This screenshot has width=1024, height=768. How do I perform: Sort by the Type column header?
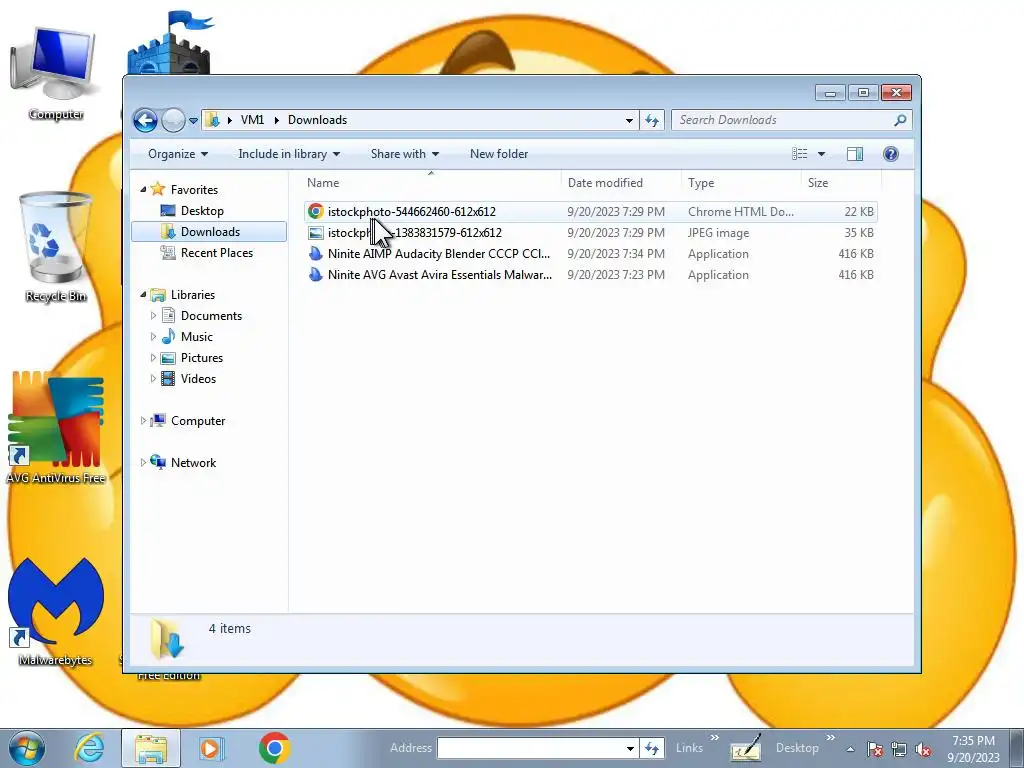741,183
